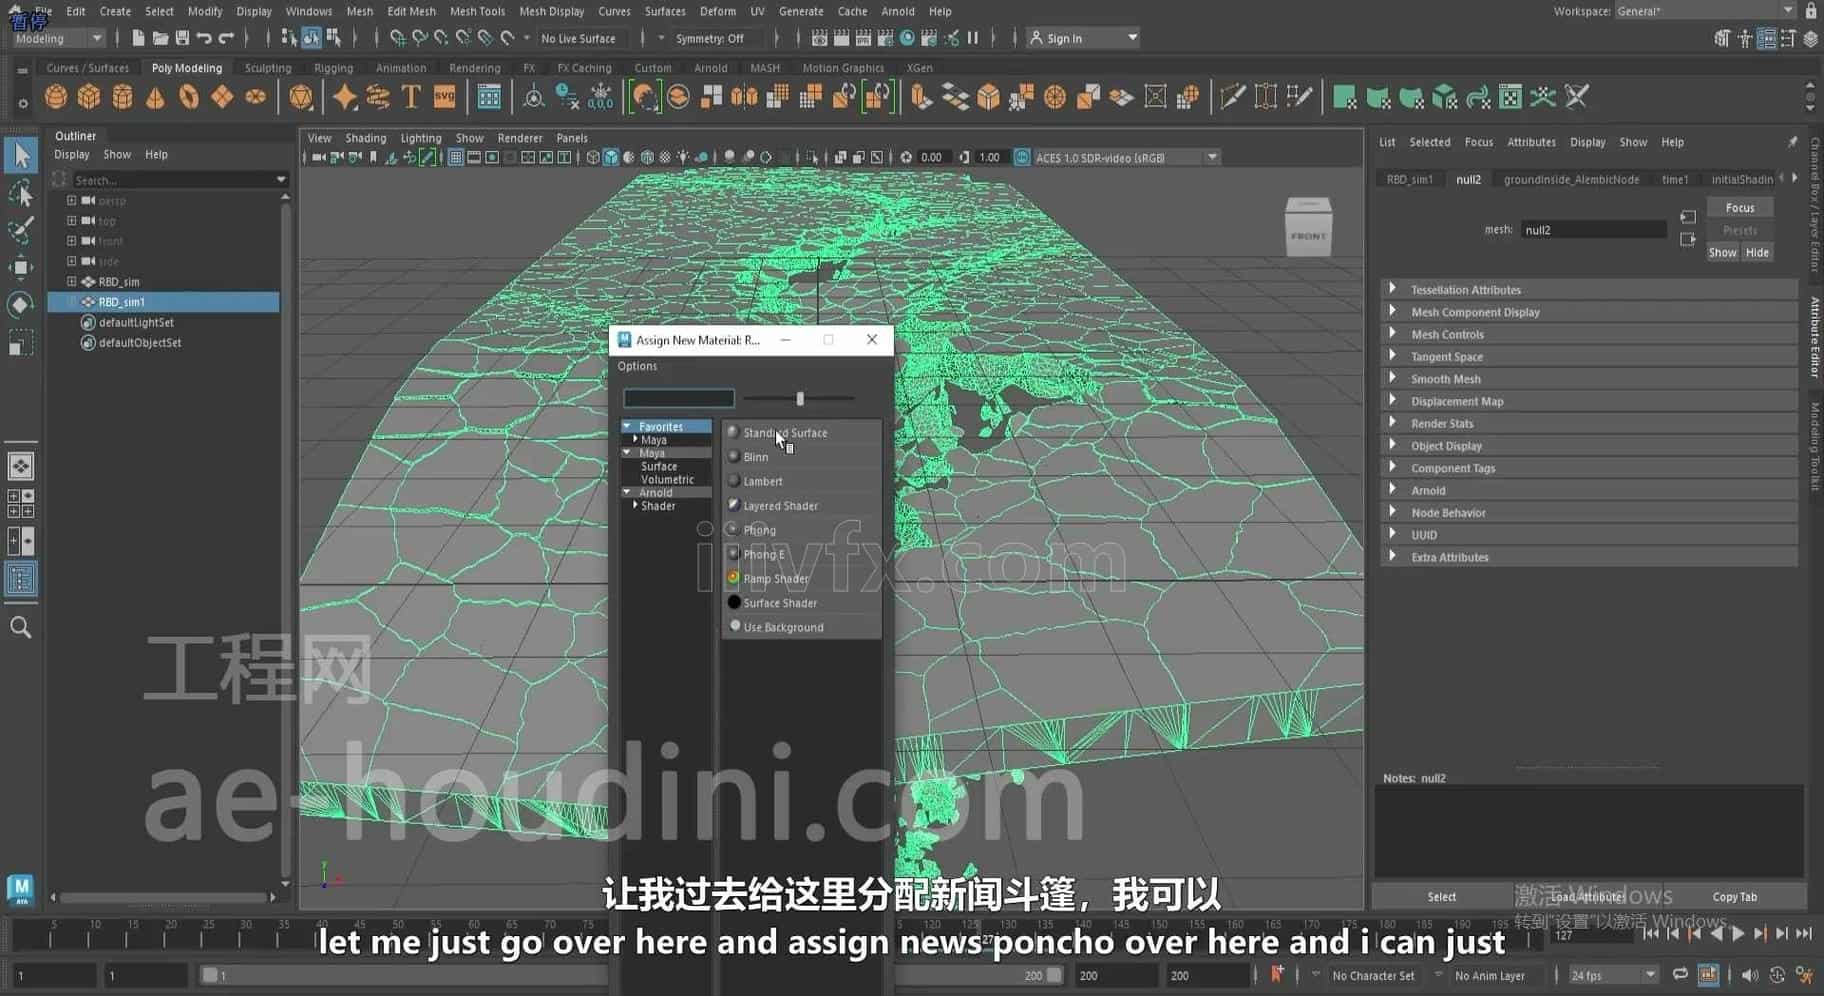Click the New scene icon
The image size is (1824, 996).
(x=138, y=38)
